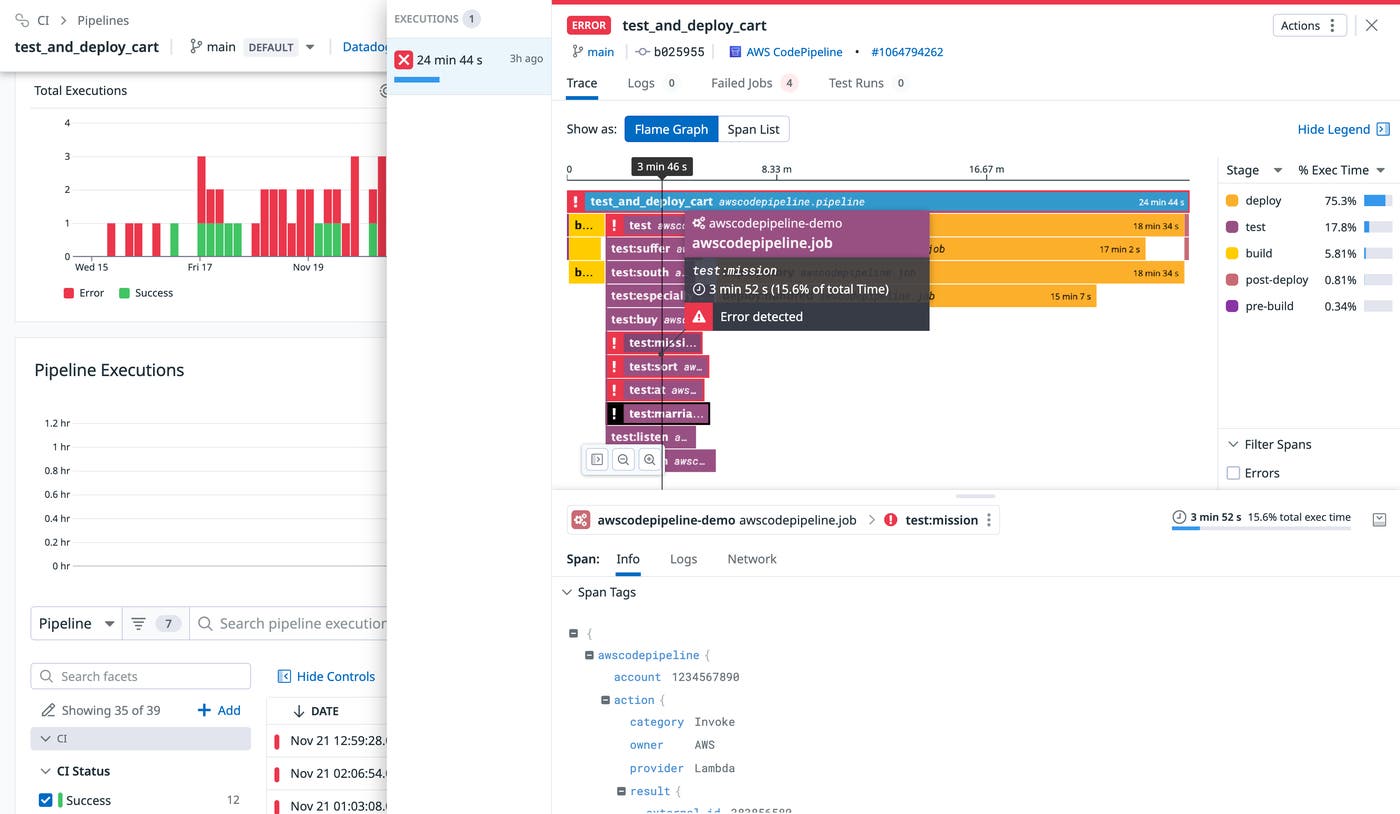The width and height of the screenshot is (1400, 814).
Task: Switch to the span Network tab
Action: 751,559
